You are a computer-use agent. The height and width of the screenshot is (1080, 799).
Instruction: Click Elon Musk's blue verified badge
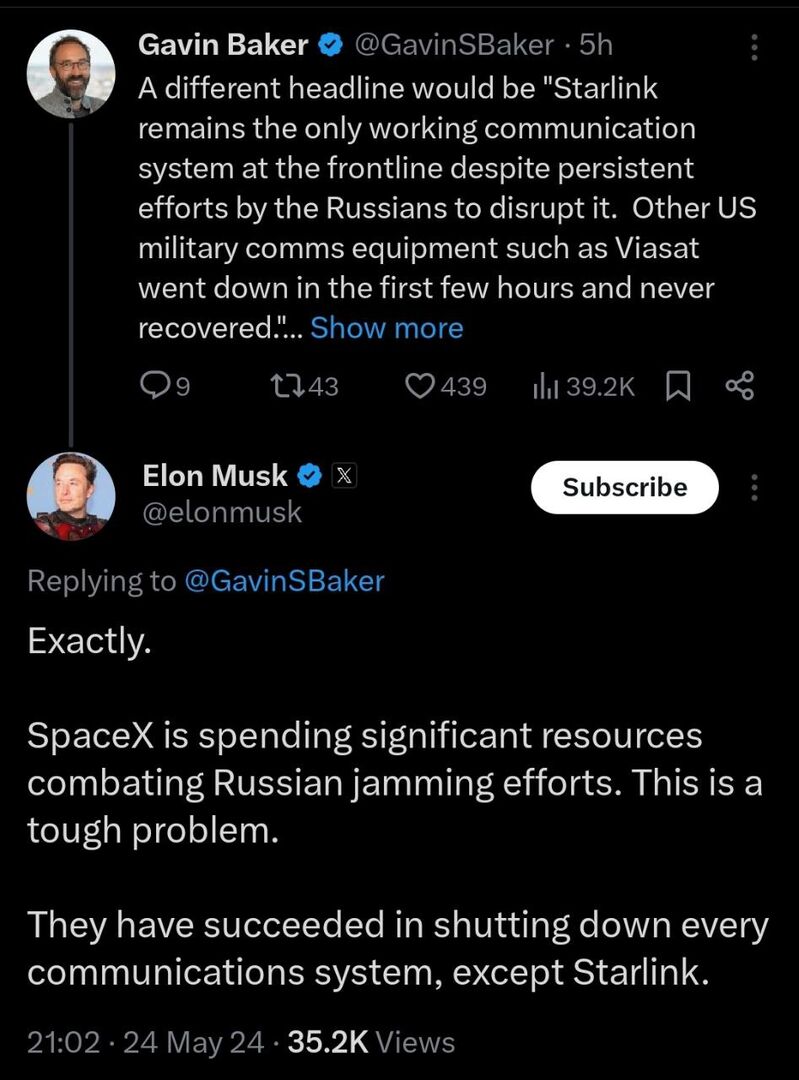point(310,476)
